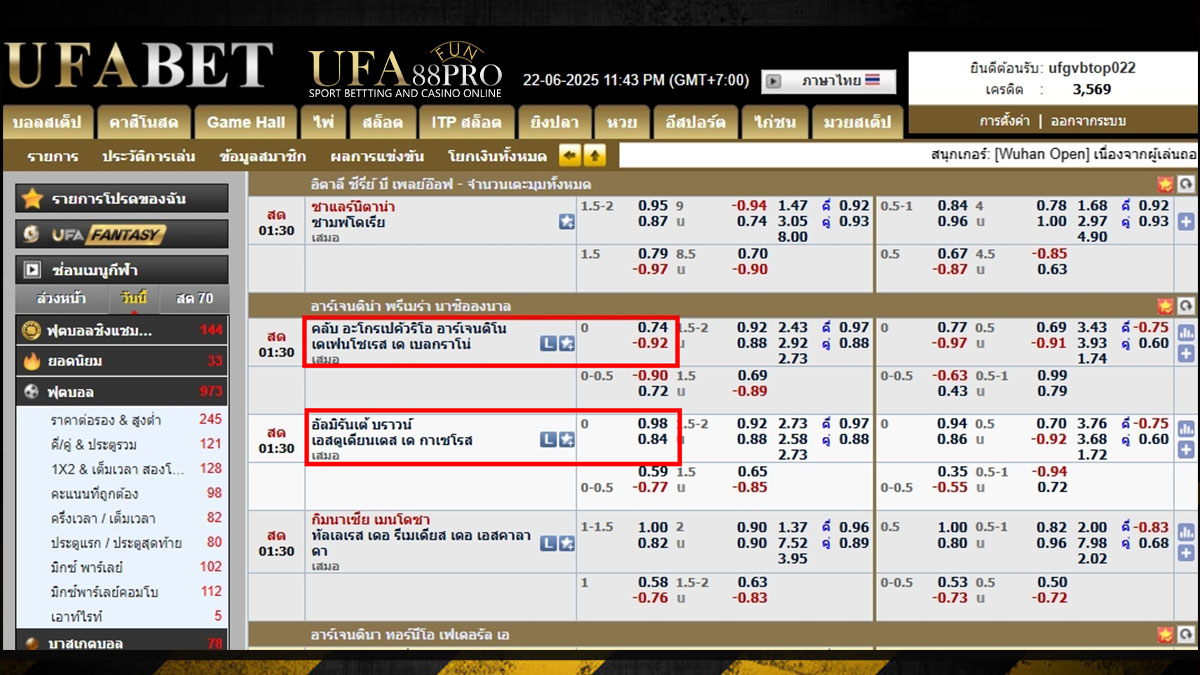Click the play icon next to ภาษาไทย
Screen dimensions: 1200x675
(771, 81)
